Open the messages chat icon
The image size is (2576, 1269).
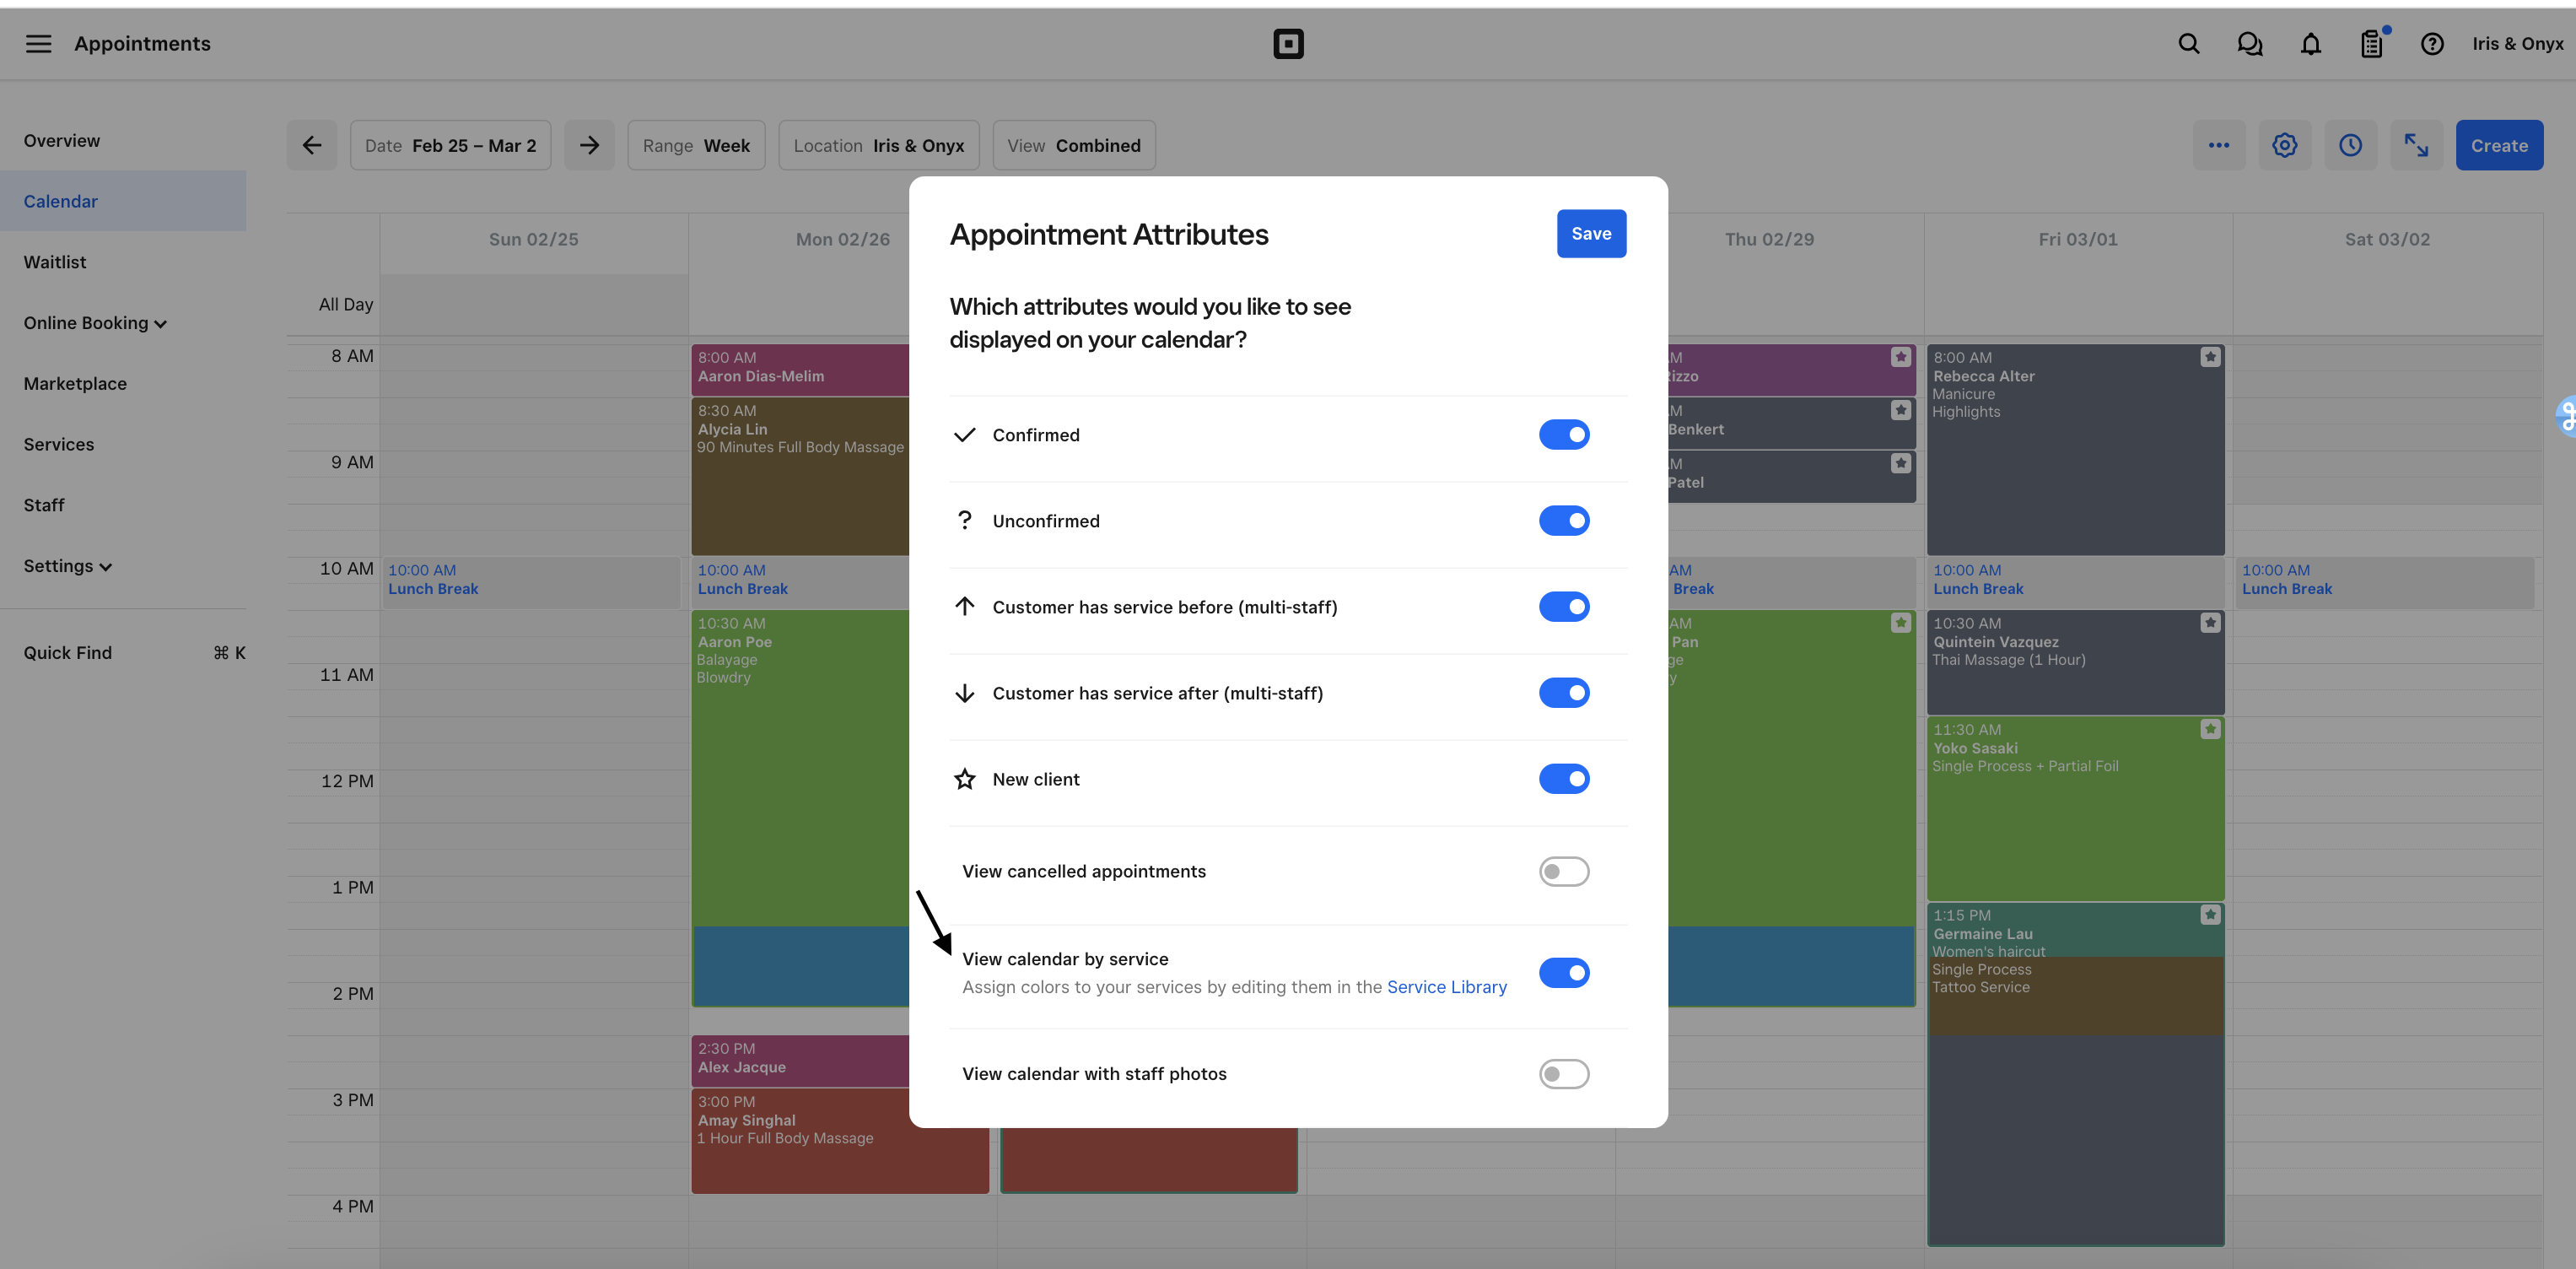click(x=2250, y=44)
